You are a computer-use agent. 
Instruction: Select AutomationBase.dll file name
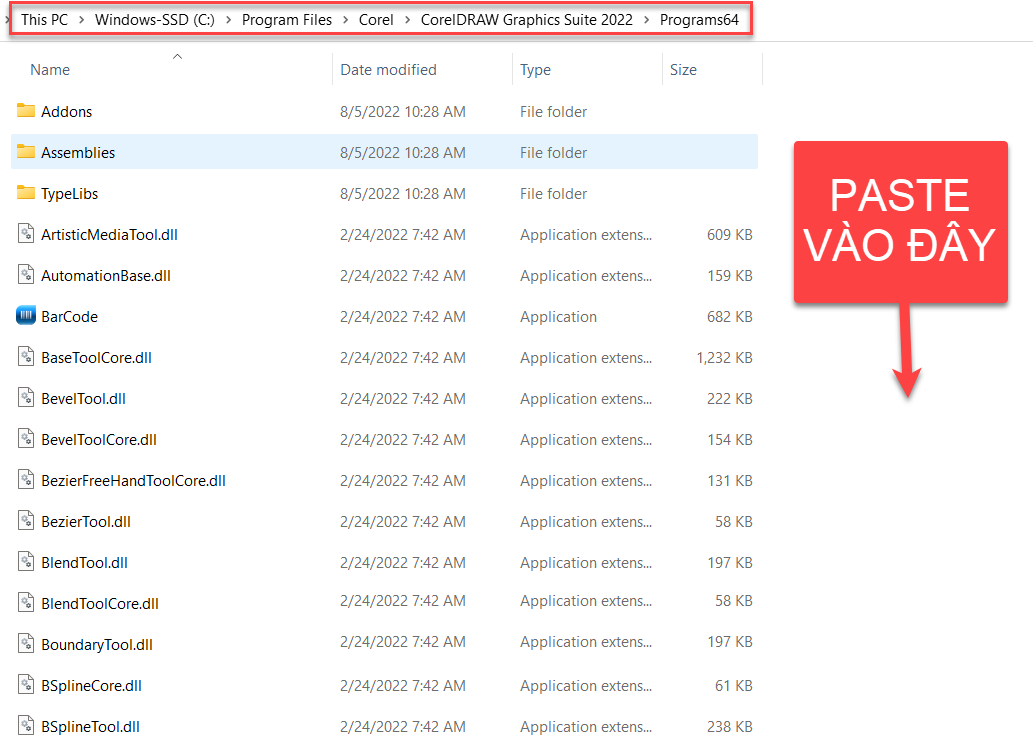pos(105,275)
